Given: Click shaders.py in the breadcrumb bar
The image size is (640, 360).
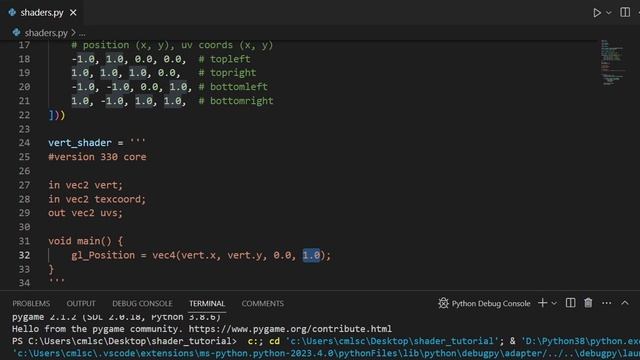Looking at the screenshot, I should point(46,33).
